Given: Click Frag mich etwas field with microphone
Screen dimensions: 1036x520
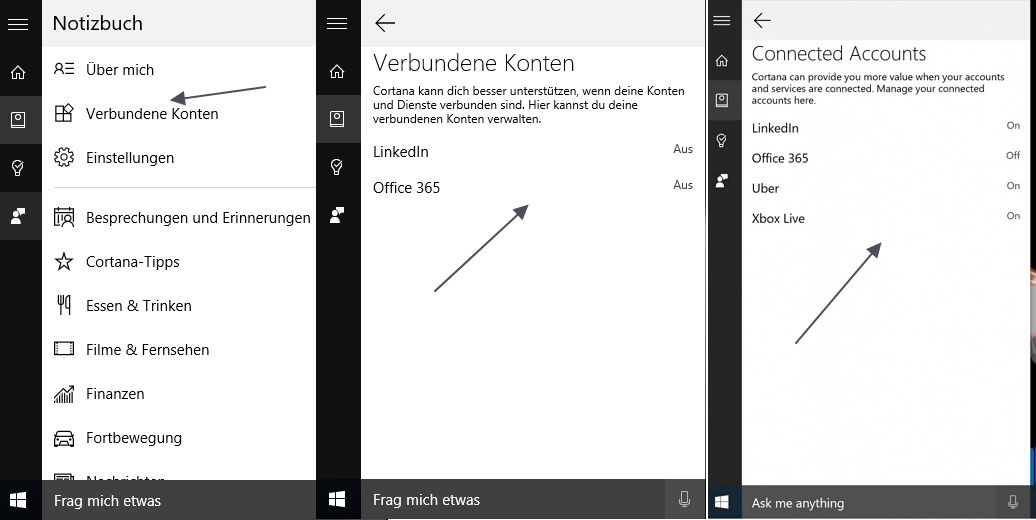Looking at the screenshot, I should click(513, 500).
